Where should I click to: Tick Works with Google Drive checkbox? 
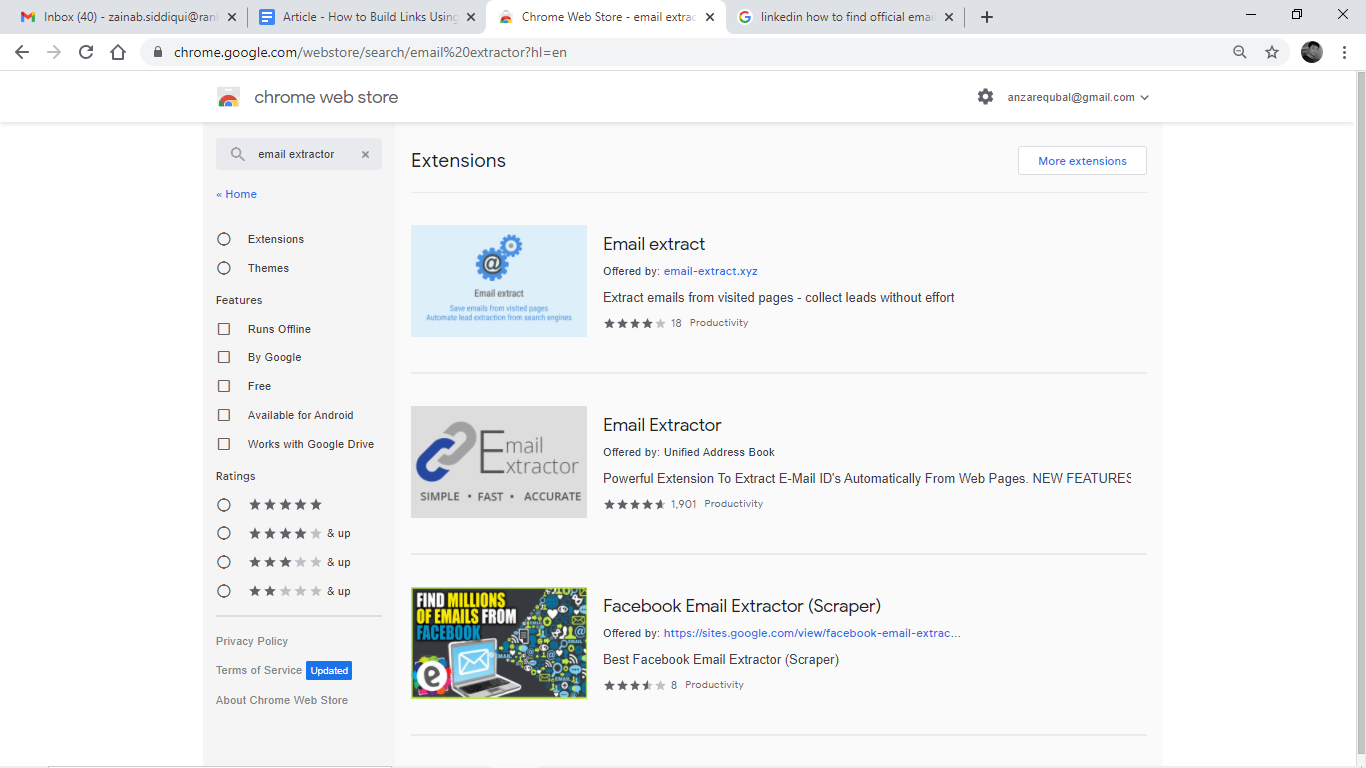pyautogui.click(x=224, y=444)
